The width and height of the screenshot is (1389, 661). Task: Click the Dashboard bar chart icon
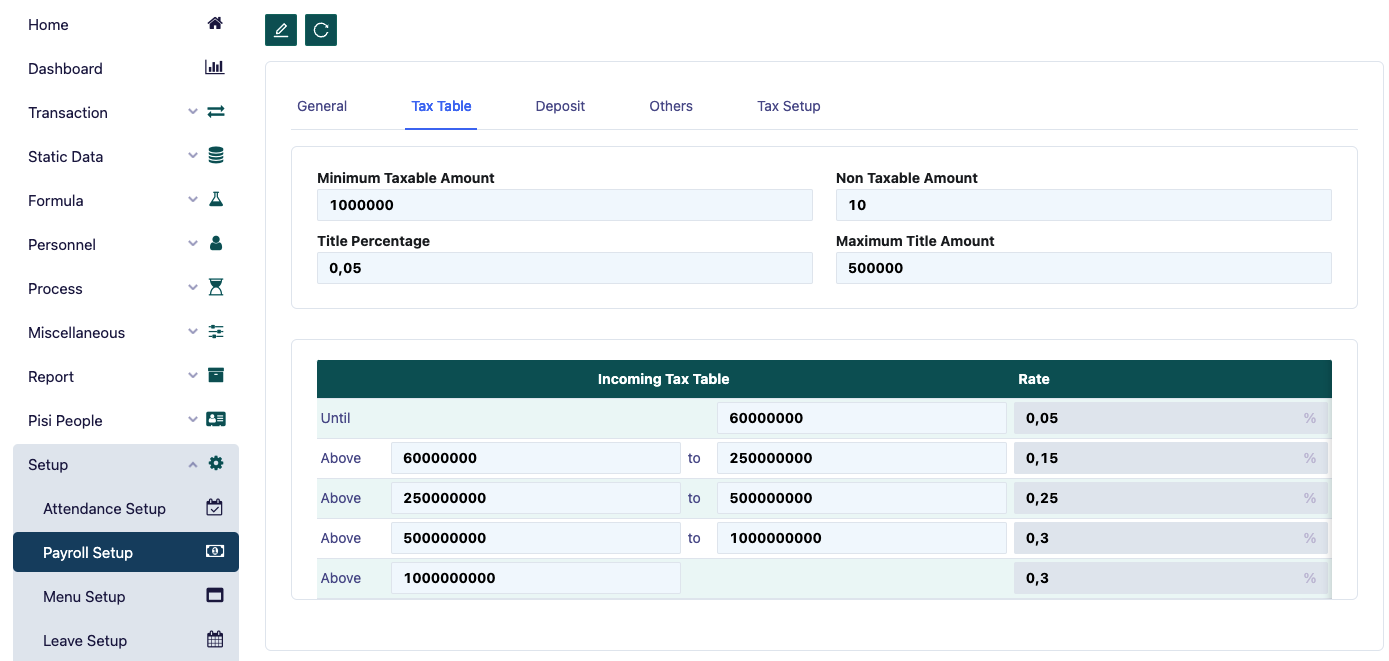click(x=215, y=68)
